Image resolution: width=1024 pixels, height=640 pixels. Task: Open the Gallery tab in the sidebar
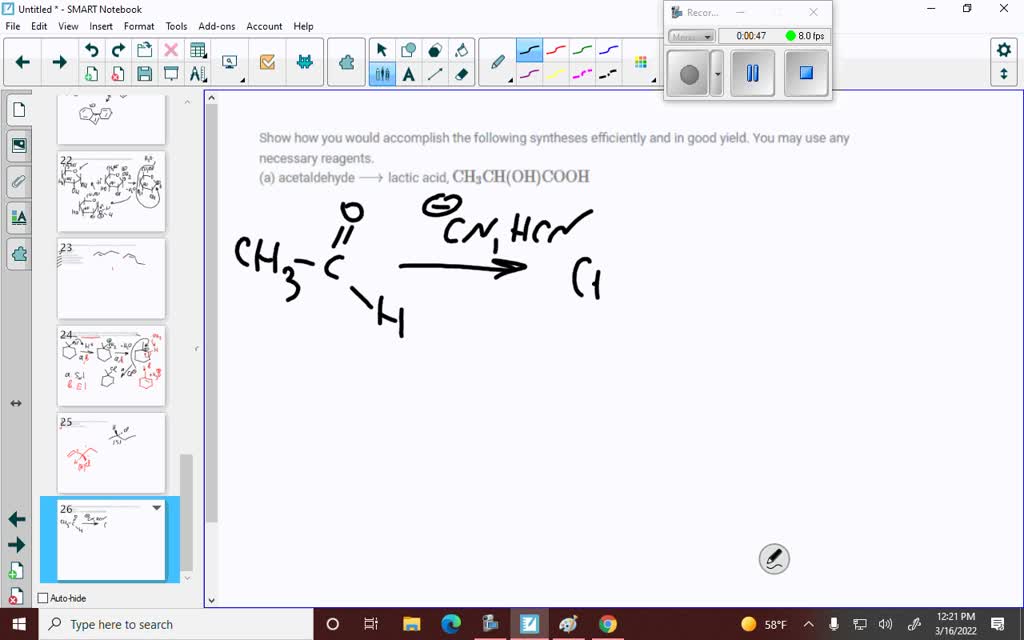(18, 145)
